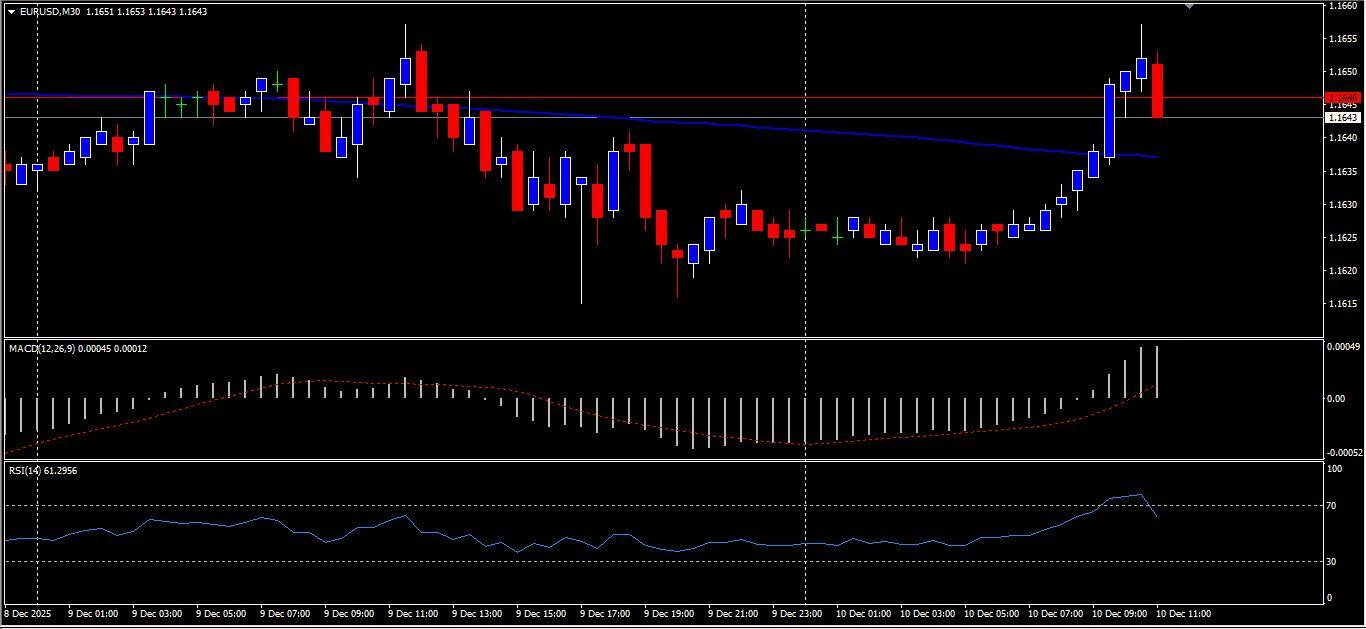Click the gray chart shift marker triangle
This screenshot has height=629, width=1366.
tap(1189, 6)
